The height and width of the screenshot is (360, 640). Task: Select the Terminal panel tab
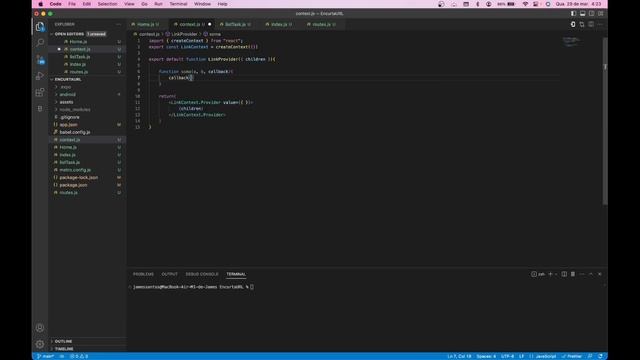236,274
